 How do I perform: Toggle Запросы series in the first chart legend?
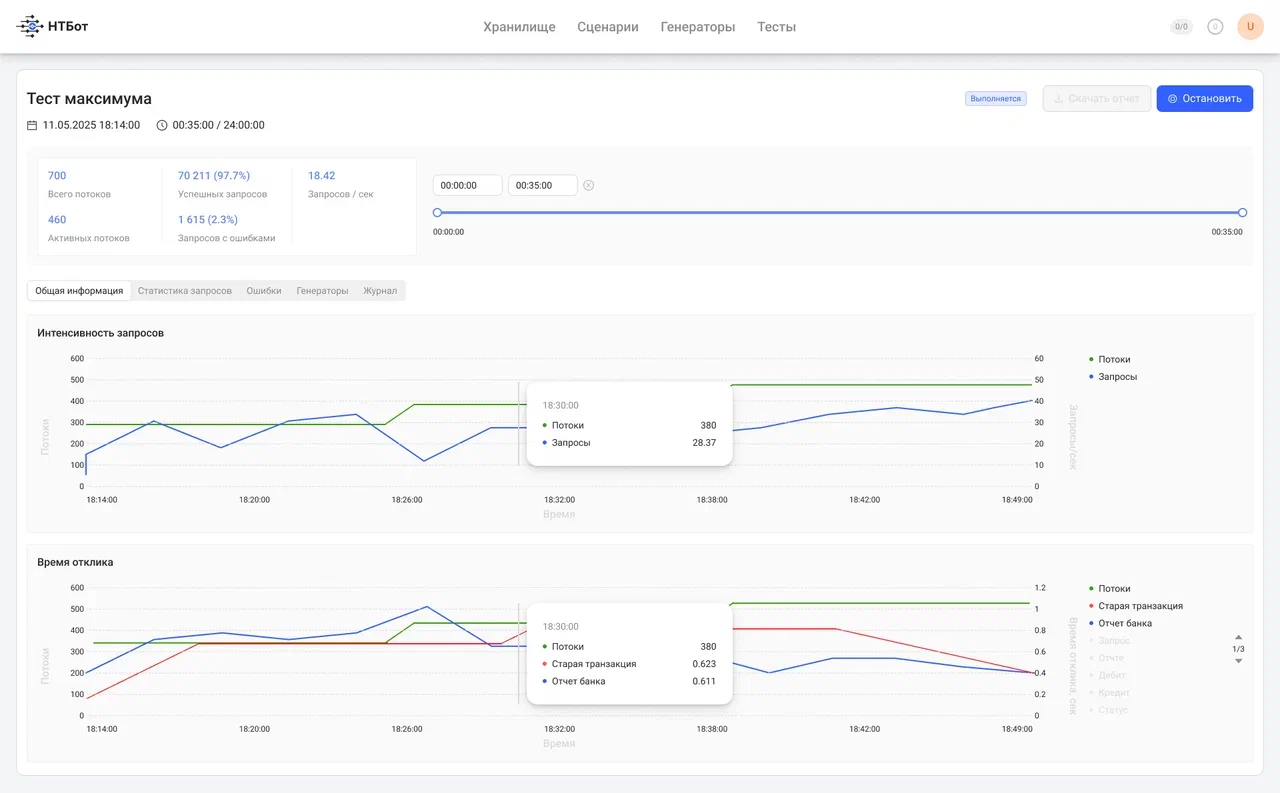(1117, 377)
